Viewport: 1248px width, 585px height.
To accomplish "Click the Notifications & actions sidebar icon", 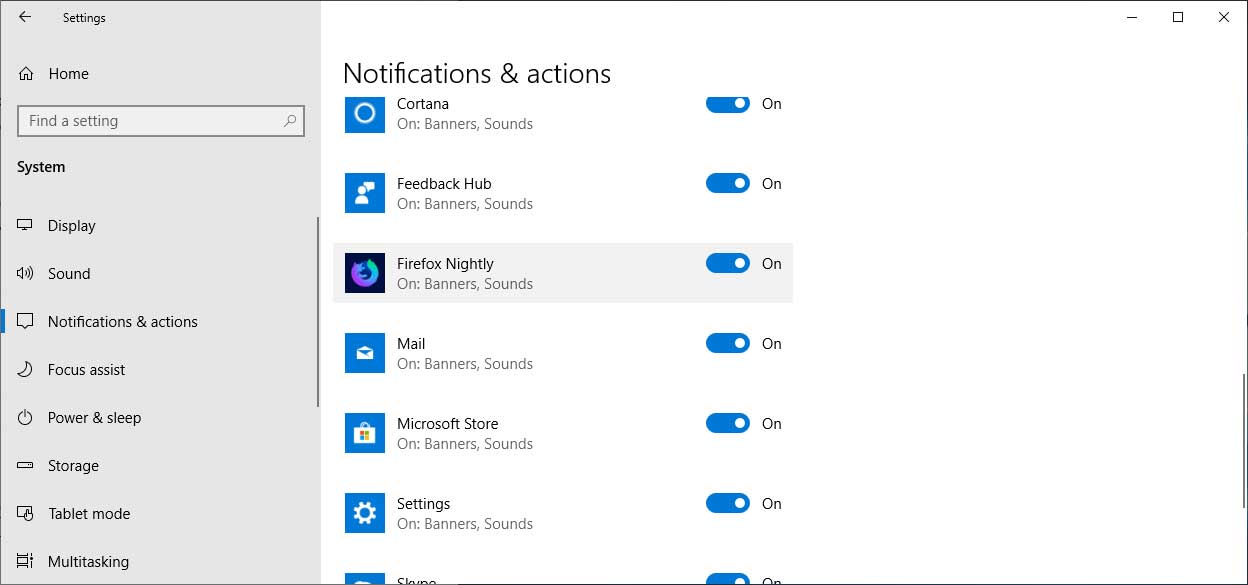I will tap(26, 322).
